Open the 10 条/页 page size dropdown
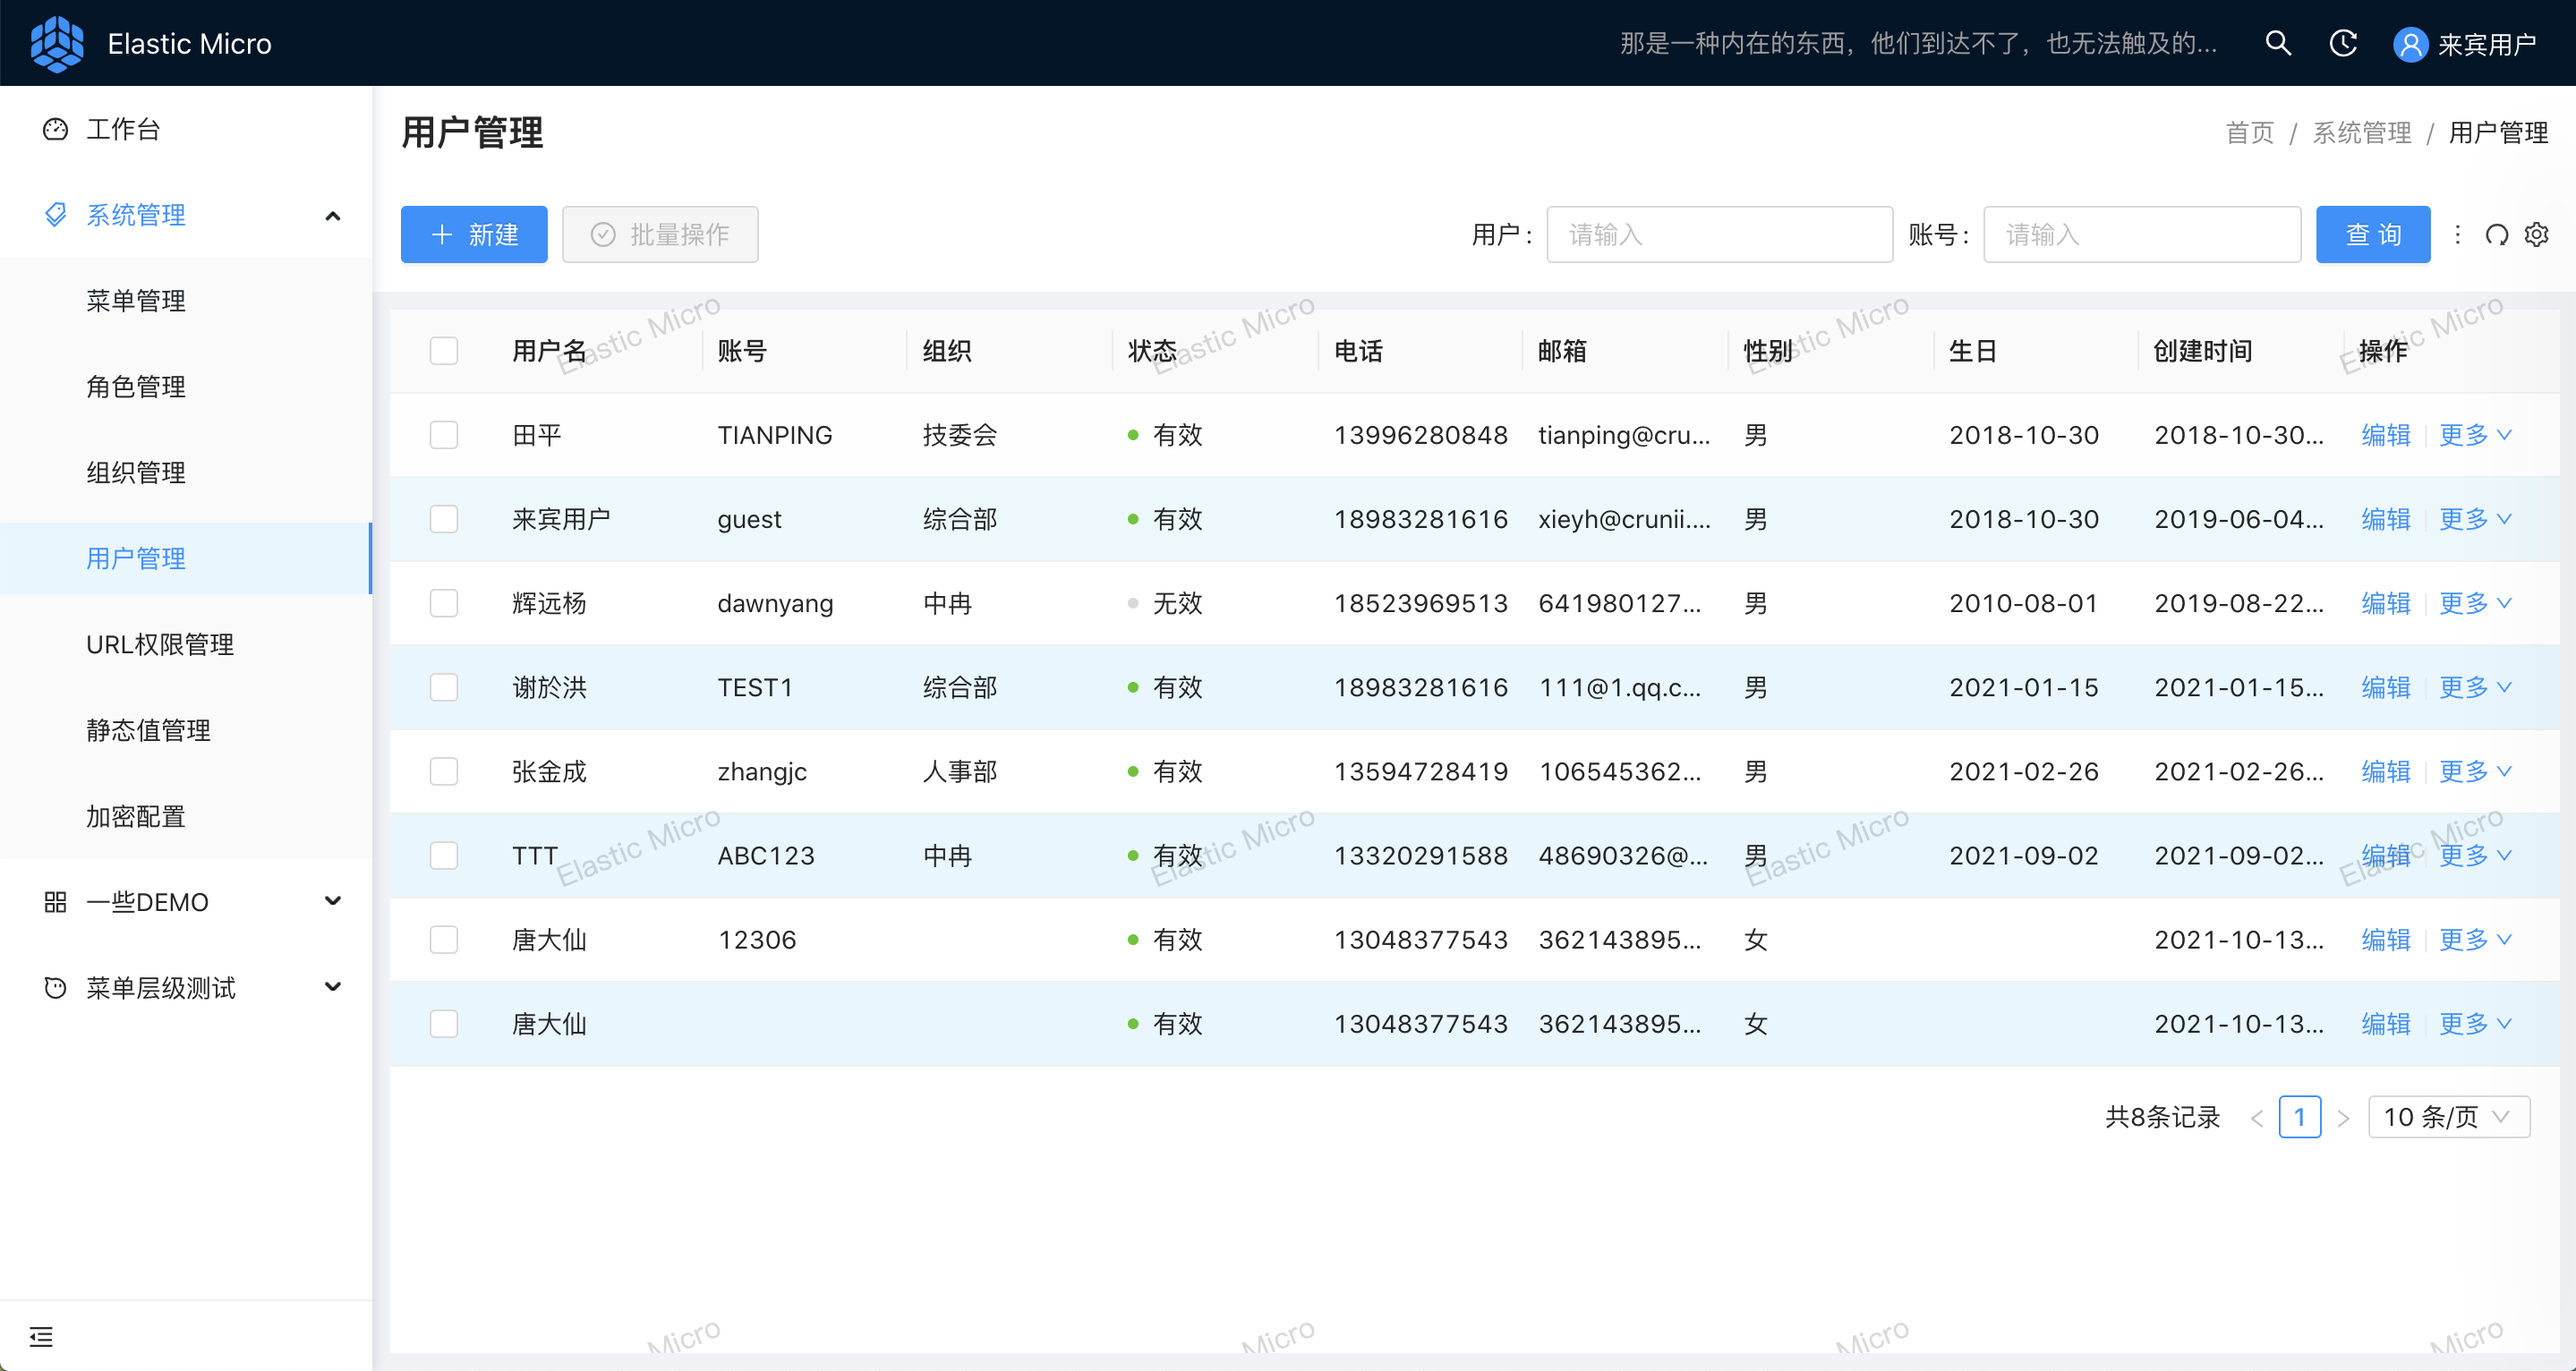2576x1371 pixels. pos(2448,1117)
